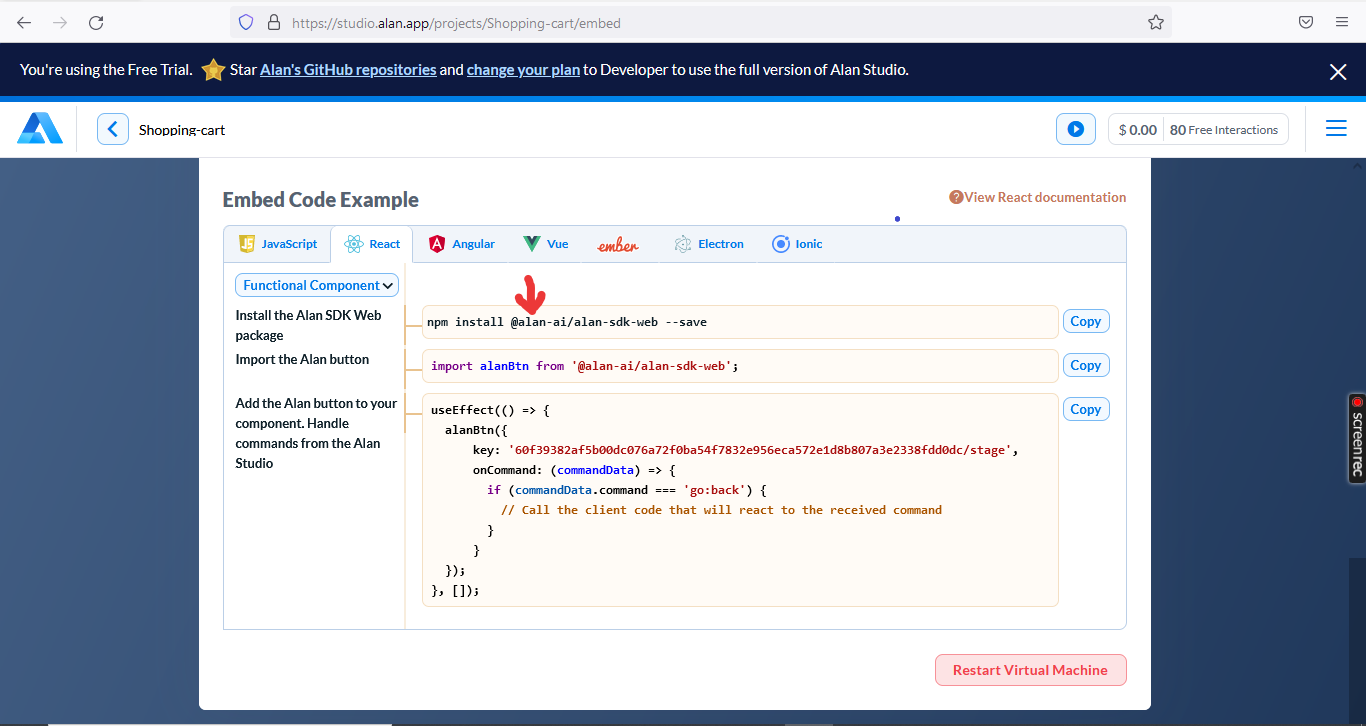Reload the page with the refresh icon
This screenshot has width=1366, height=726.
[x=96, y=22]
